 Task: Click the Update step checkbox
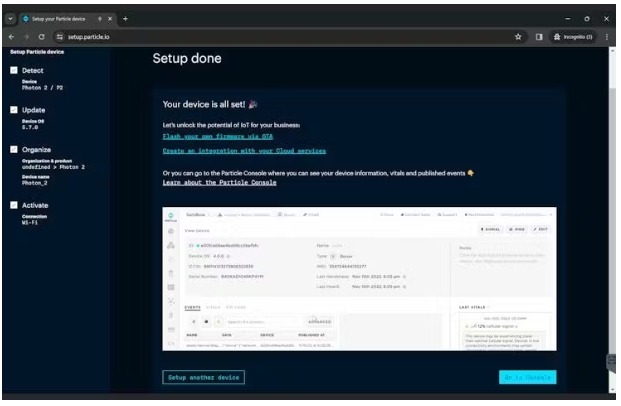(x=14, y=110)
